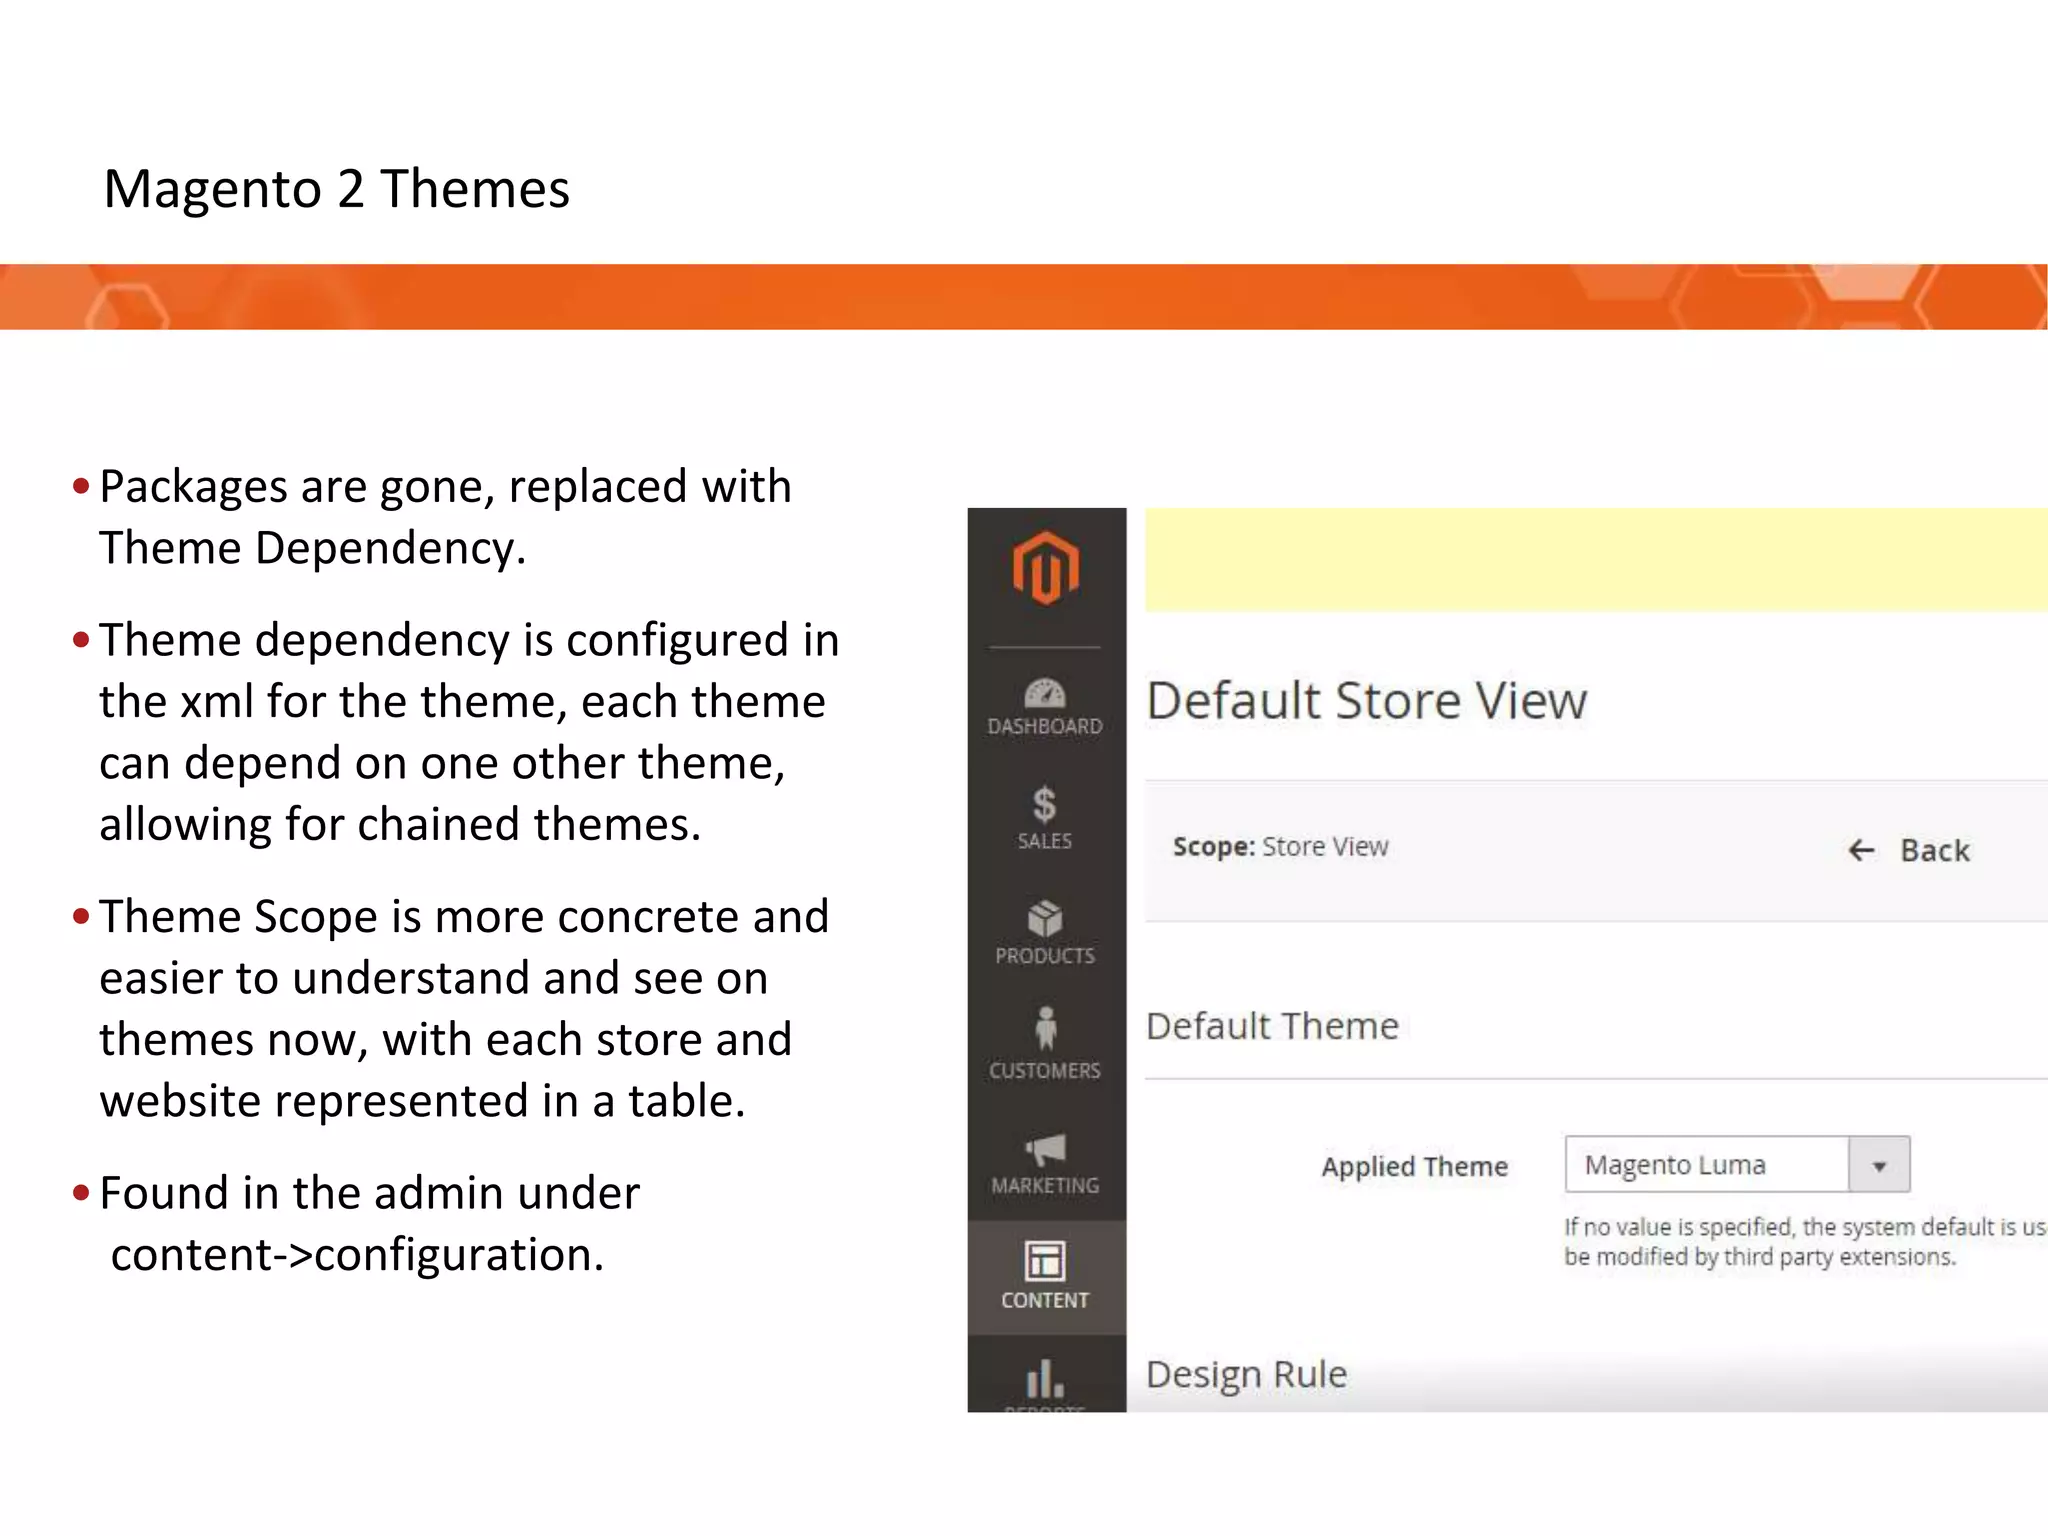This screenshot has height=1536, width=2048.
Task: Click the 'If no value is specified' note
Action: coord(1805,1242)
